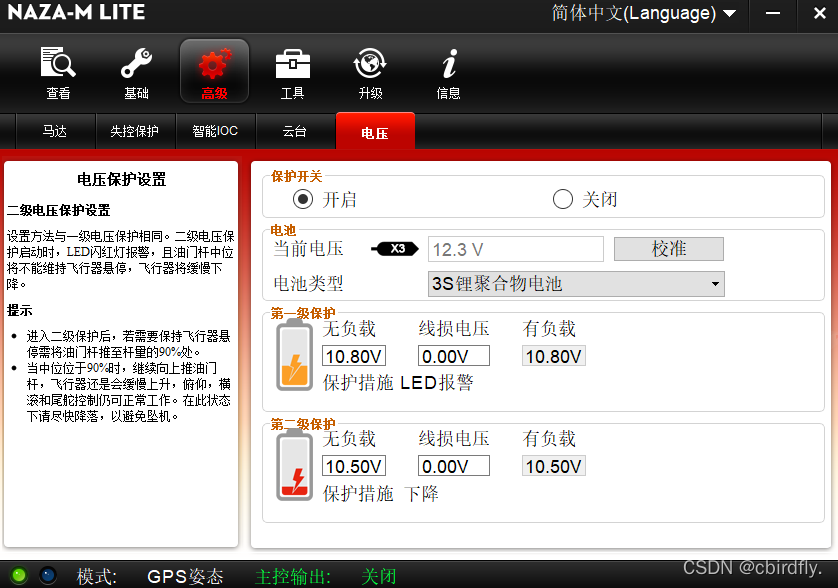Edit first-level 无负载 10.80V field

coord(354,356)
